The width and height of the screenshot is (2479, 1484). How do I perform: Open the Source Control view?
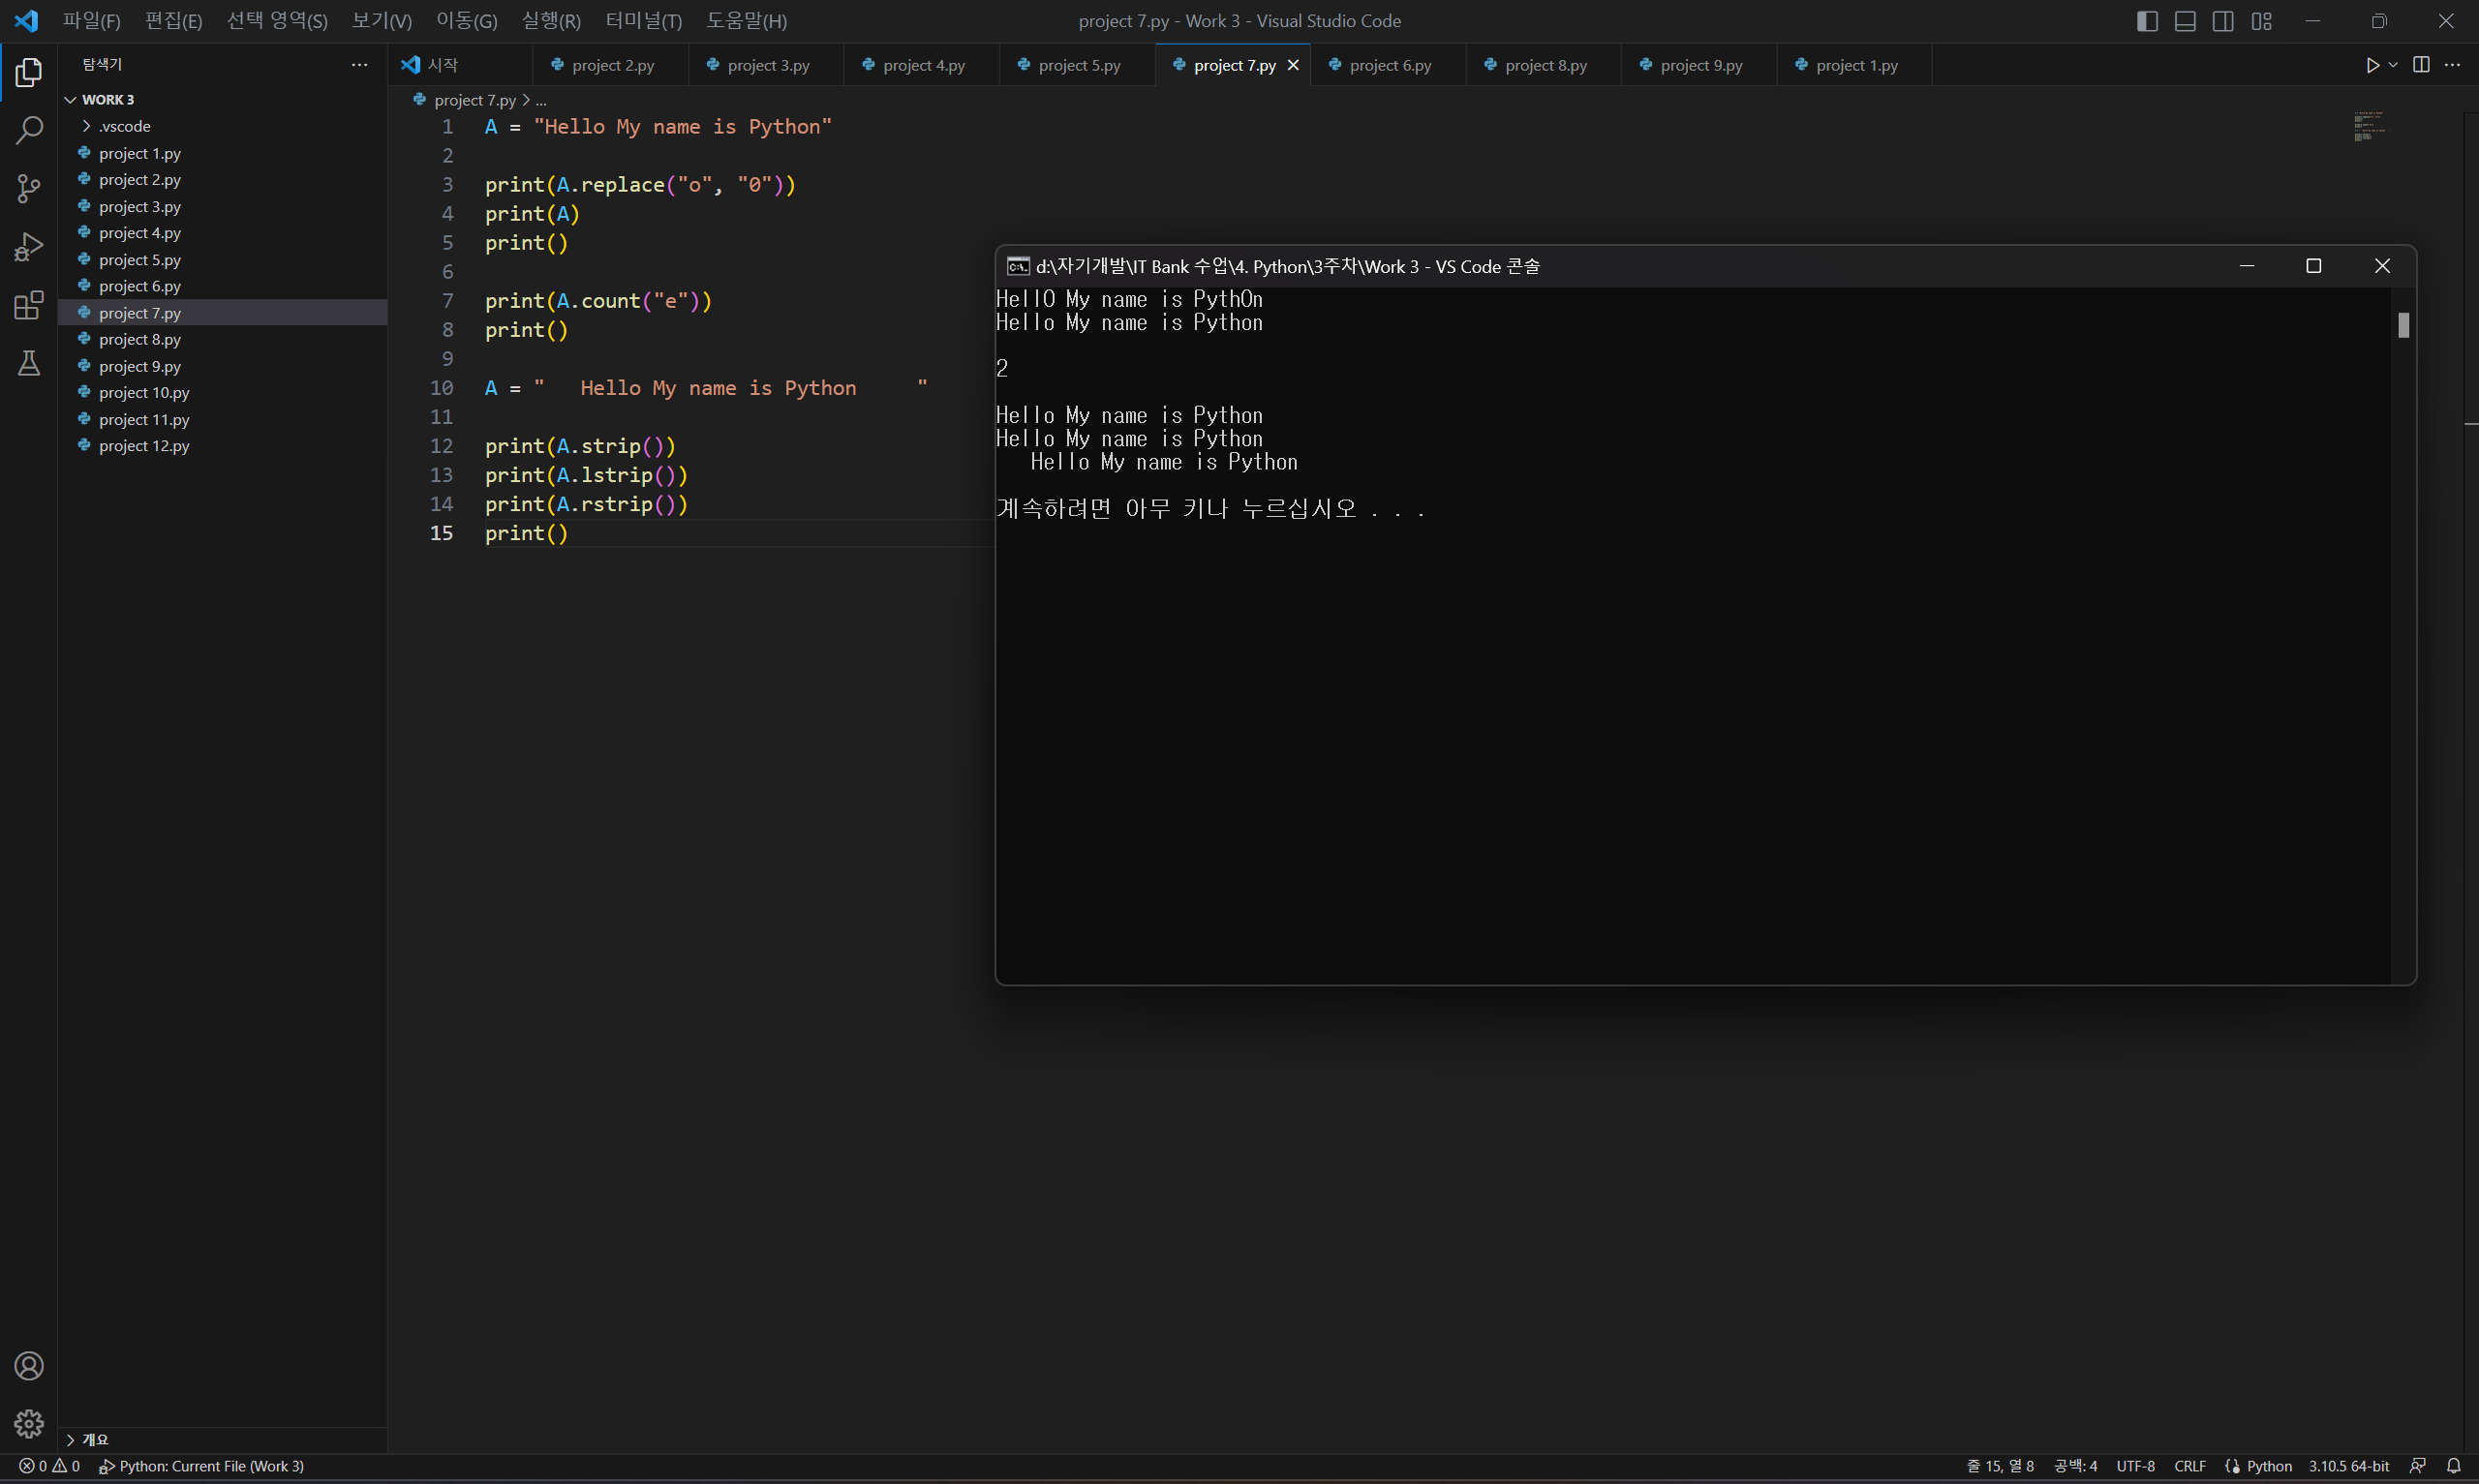(x=29, y=188)
